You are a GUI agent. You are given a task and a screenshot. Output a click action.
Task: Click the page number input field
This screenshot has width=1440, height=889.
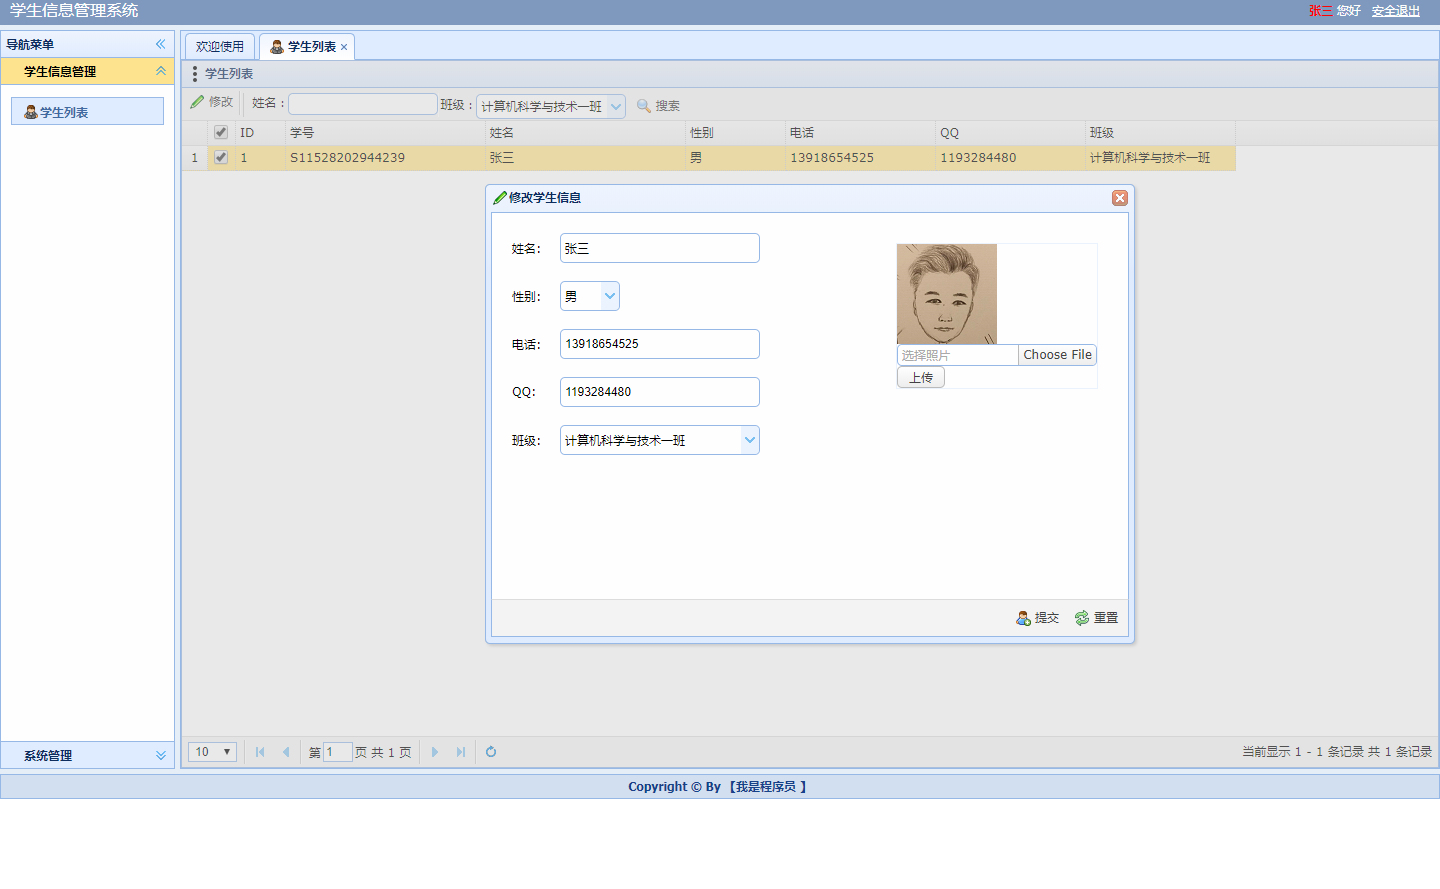[x=338, y=752]
